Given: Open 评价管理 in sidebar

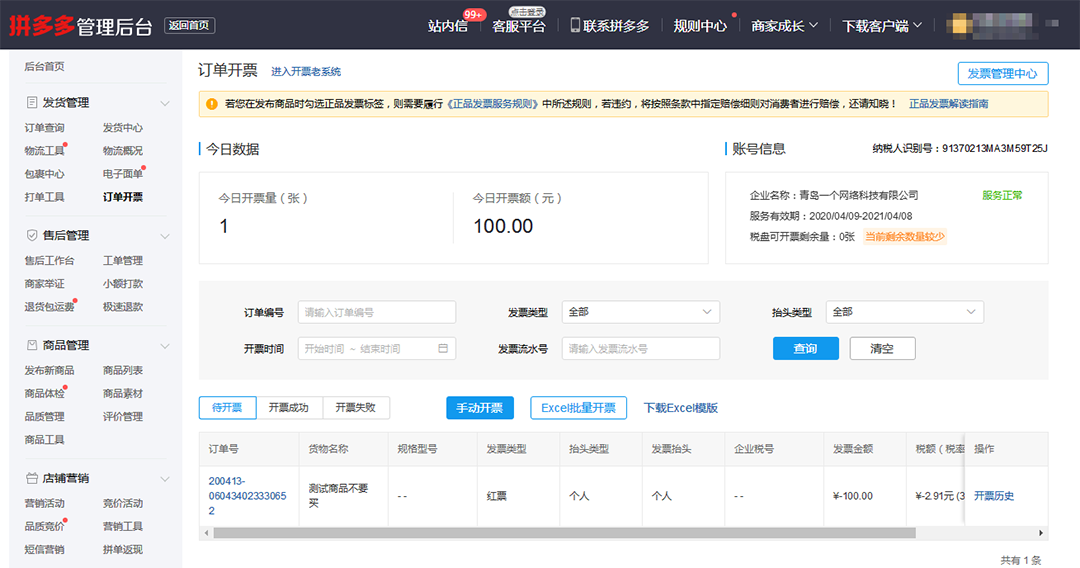Looking at the screenshot, I should pos(123,417).
